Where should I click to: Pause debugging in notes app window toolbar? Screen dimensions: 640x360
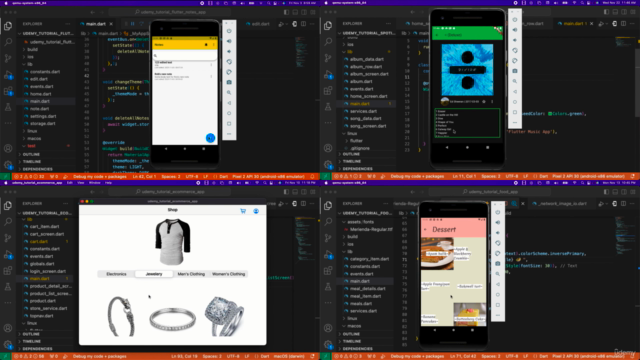pos(132,24)
